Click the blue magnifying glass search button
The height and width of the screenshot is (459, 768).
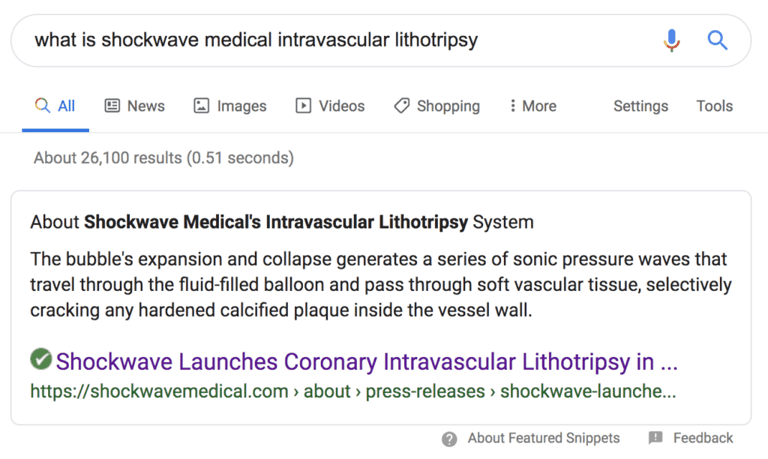click(717, 40)
